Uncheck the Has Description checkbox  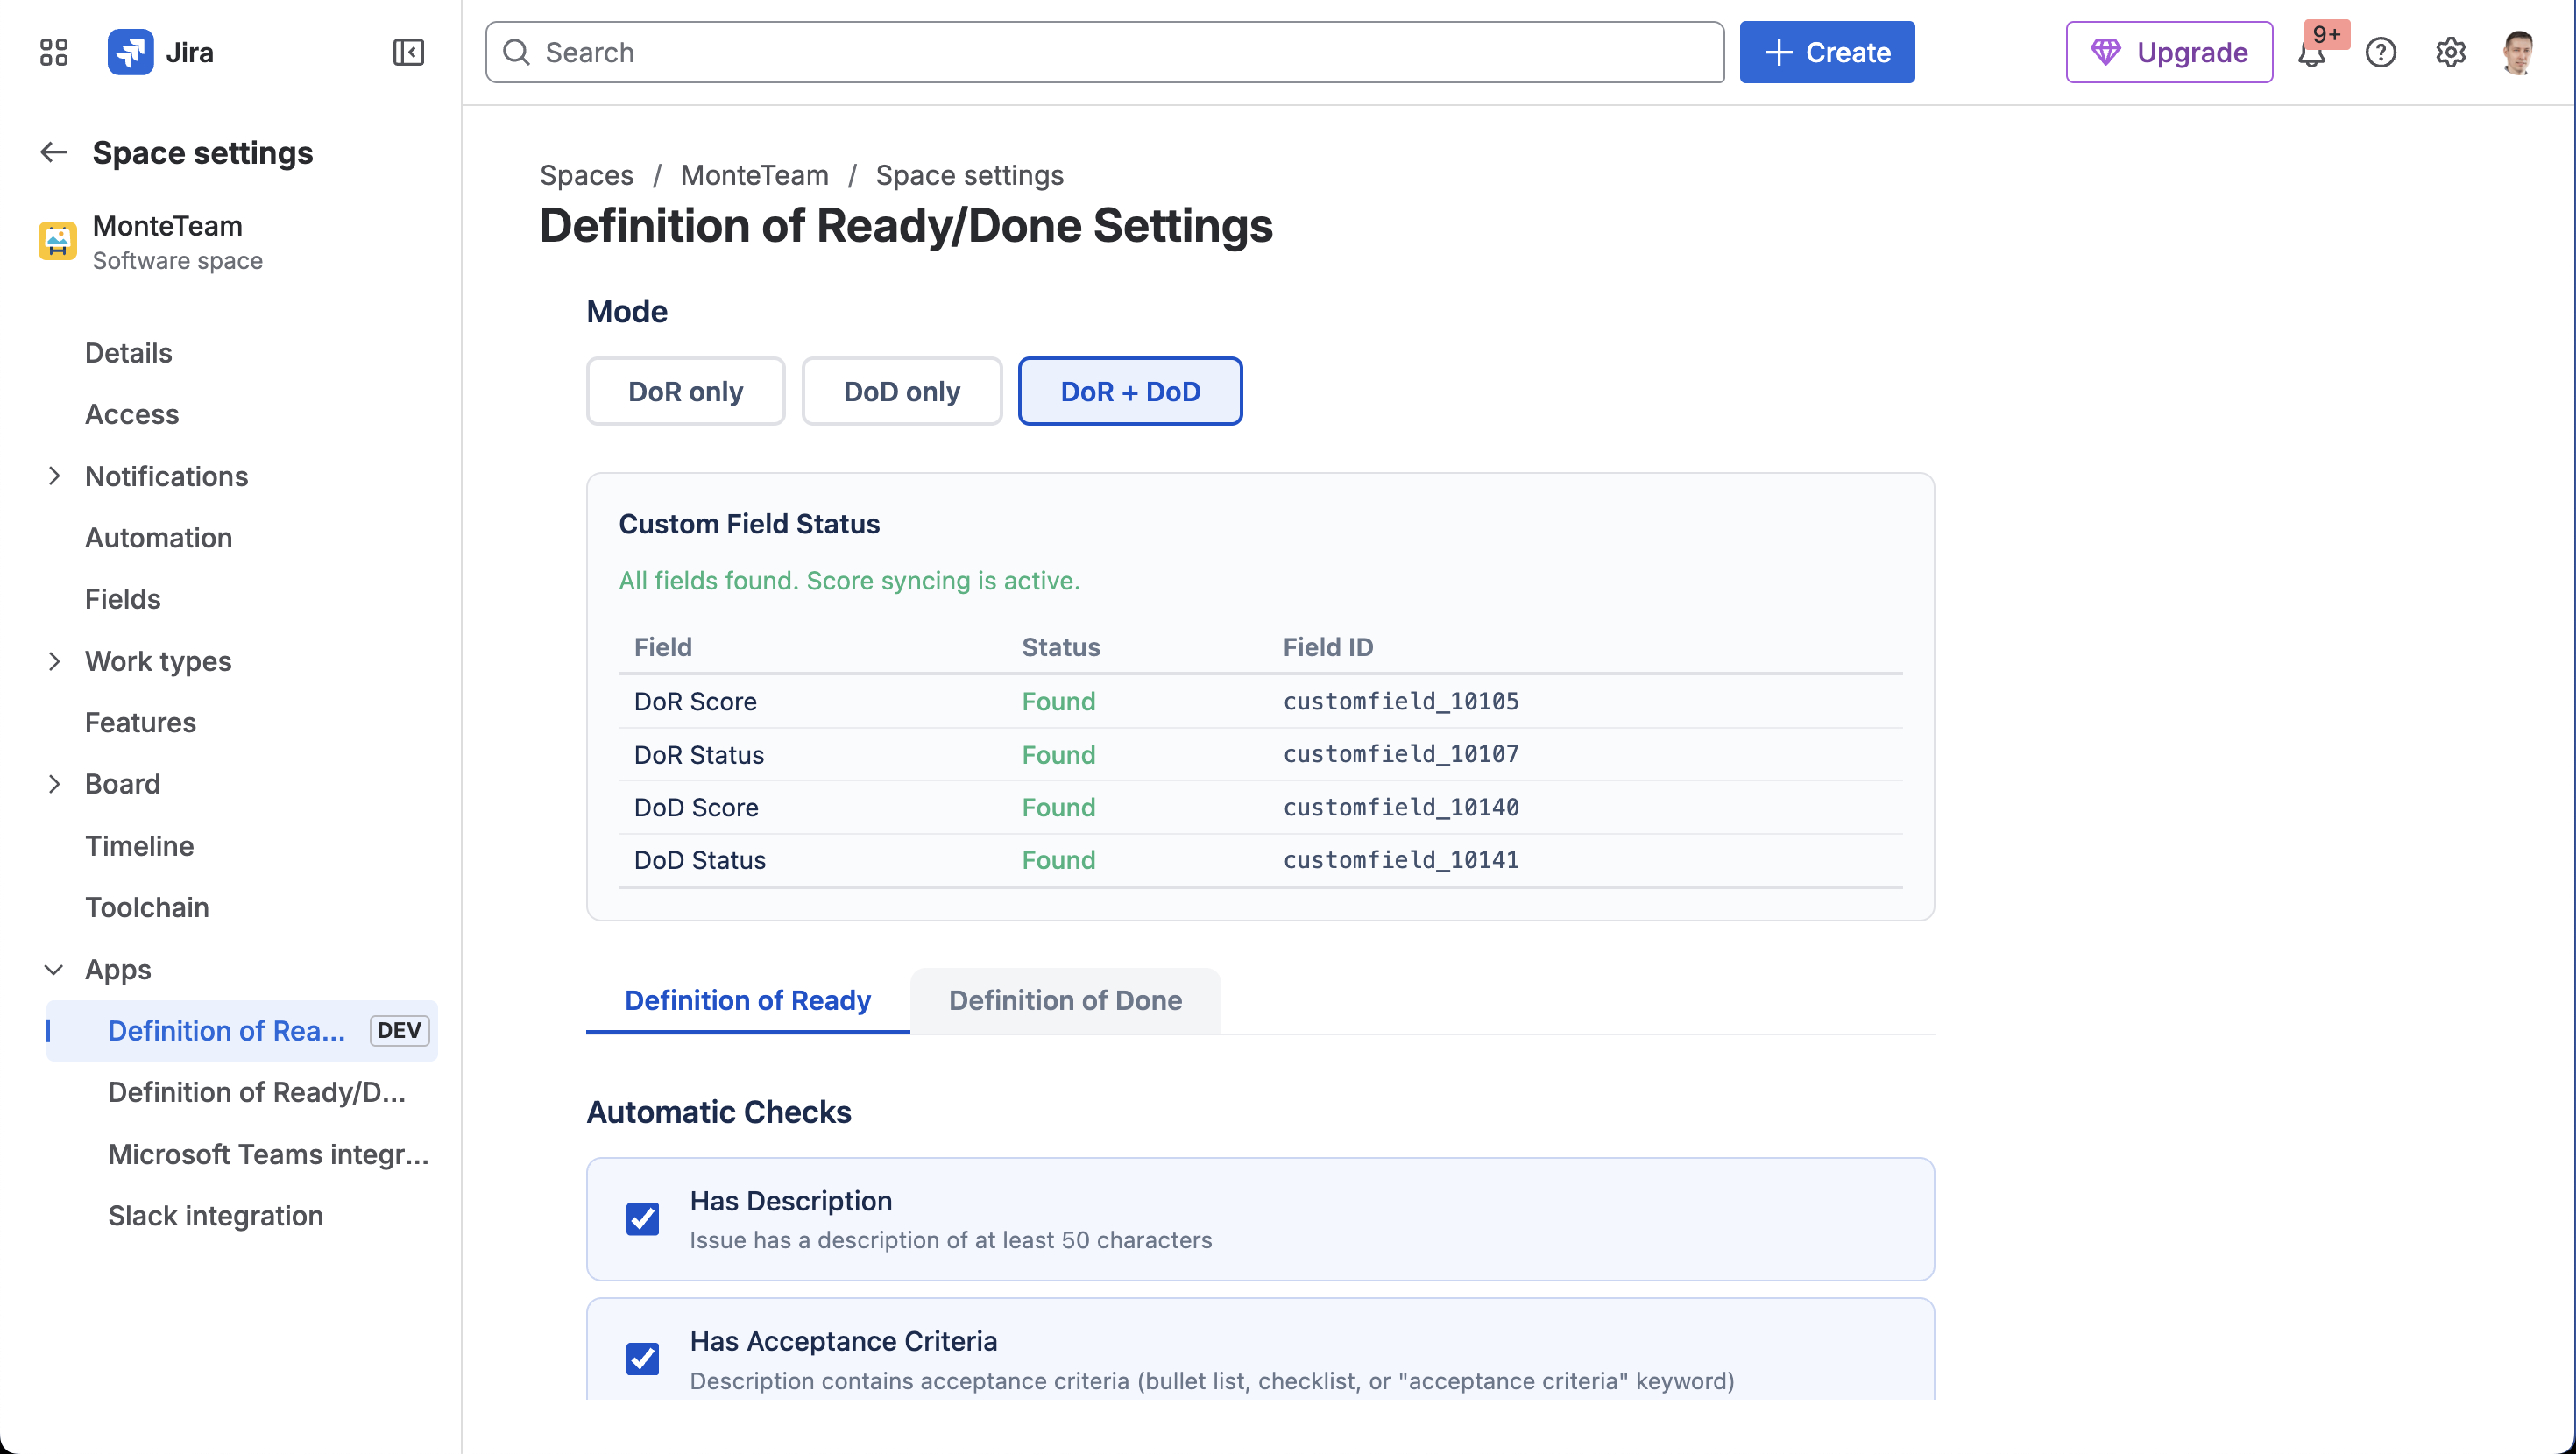click(643, 1219)
